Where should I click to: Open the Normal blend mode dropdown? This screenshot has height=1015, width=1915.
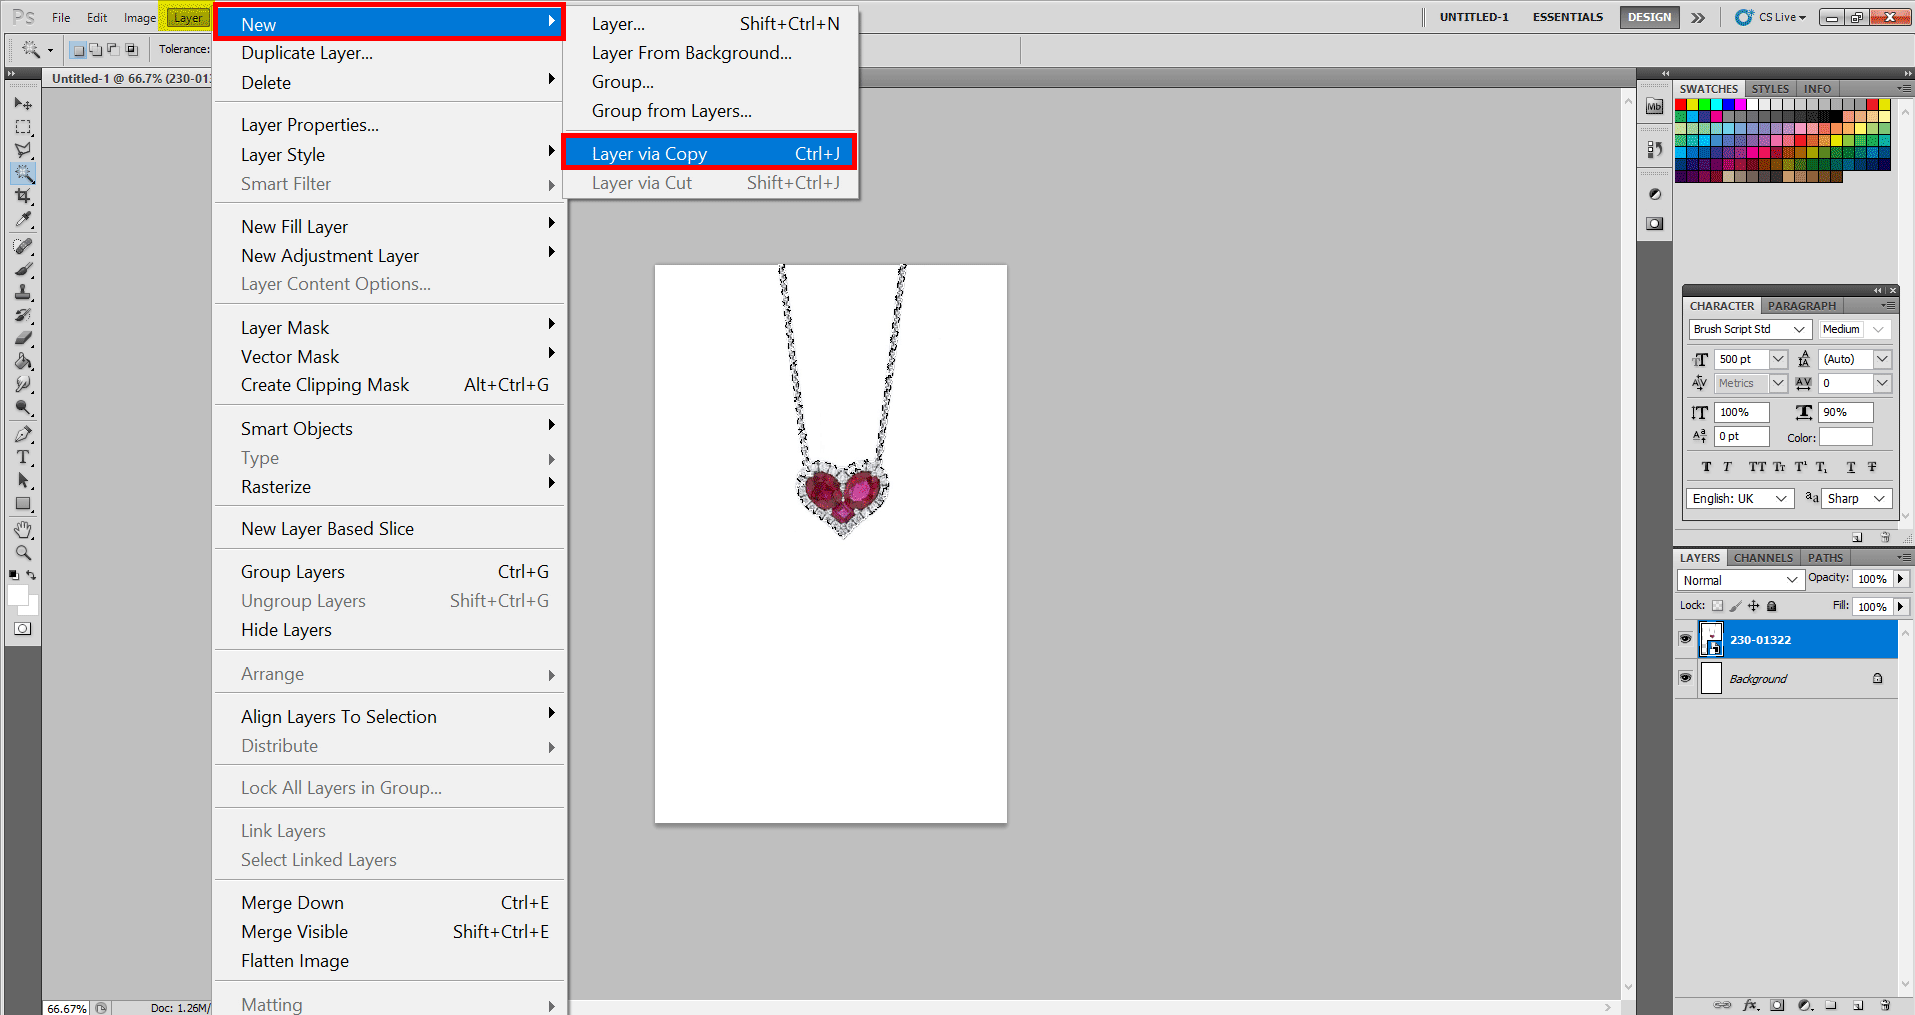(x=1739, y=580)
